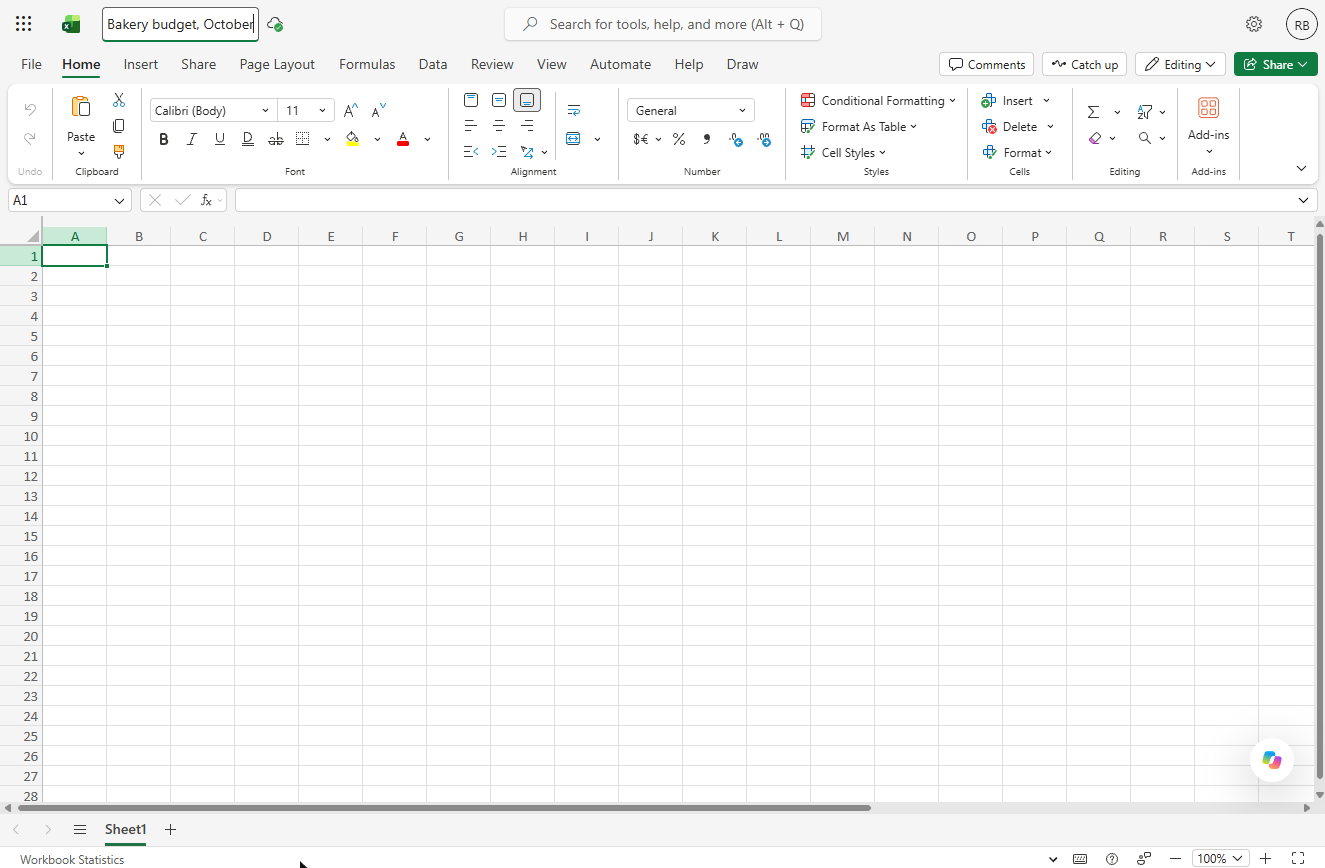Open the font name Calibri dropdown
This screenshot has width=1325, height=868.
tap(265, 111)
